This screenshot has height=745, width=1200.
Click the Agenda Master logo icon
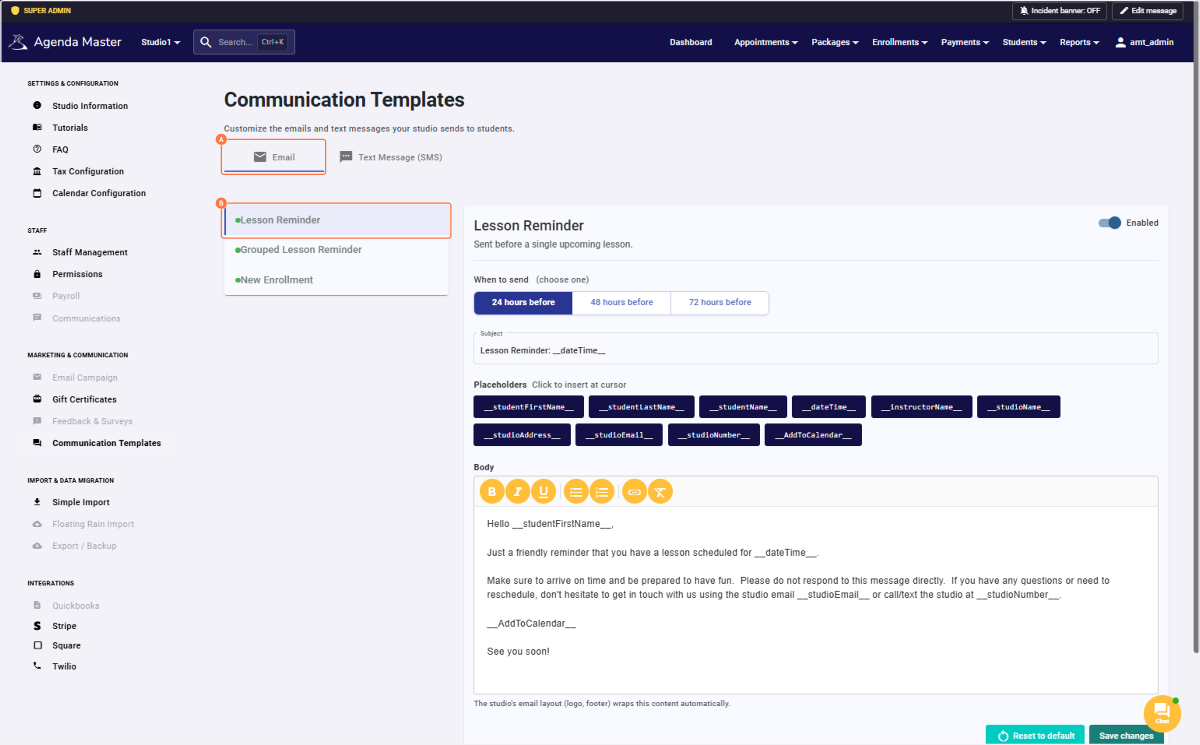coord(19,42)
